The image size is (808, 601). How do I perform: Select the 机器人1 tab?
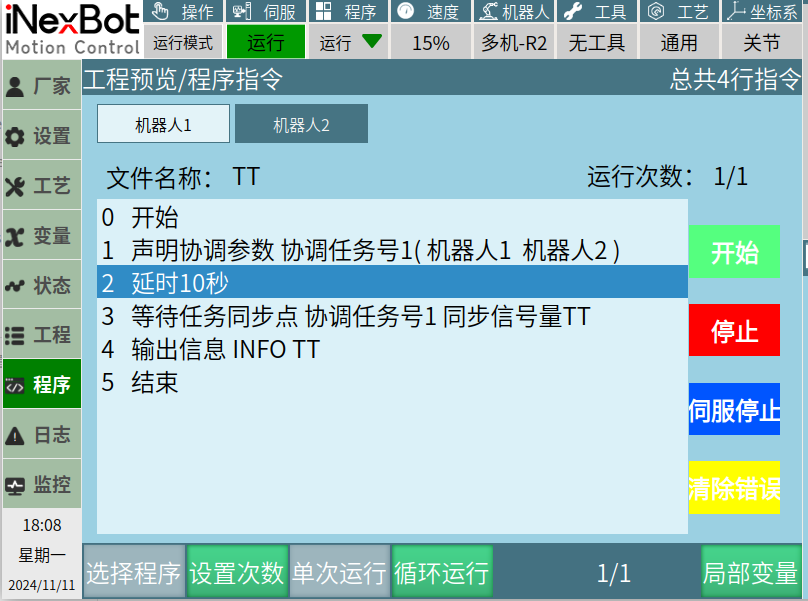point(163,125)
